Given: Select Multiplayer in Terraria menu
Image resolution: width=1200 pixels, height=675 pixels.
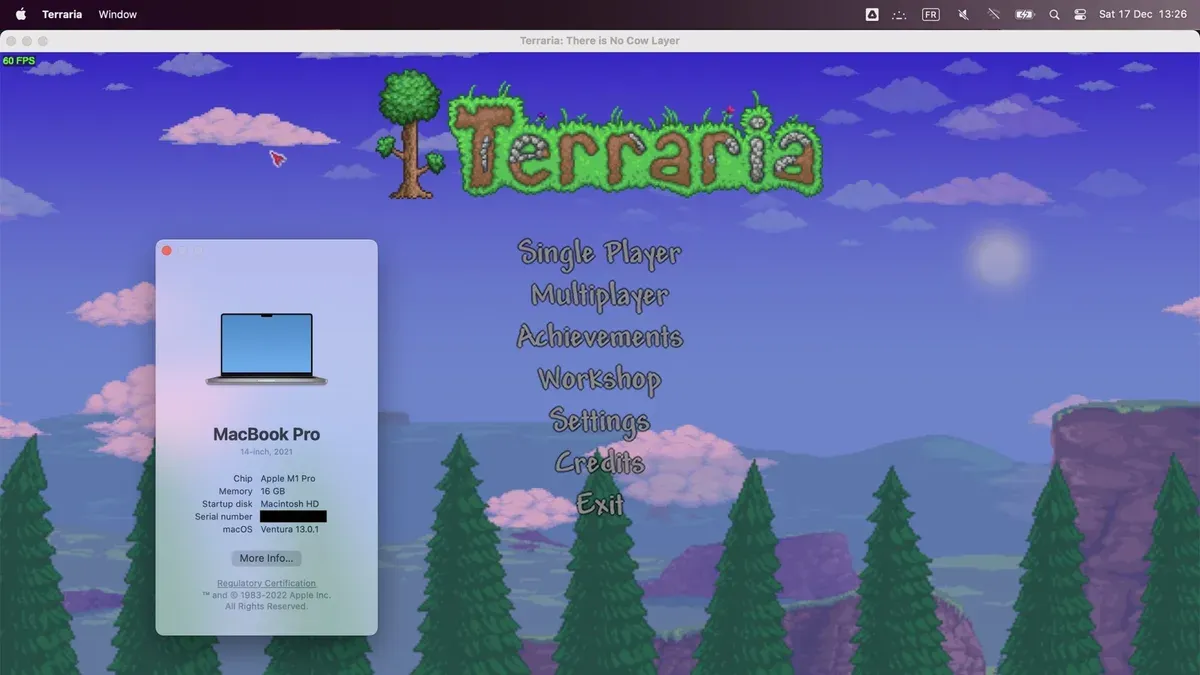Looking at the screenshot, I should [600, 295].
